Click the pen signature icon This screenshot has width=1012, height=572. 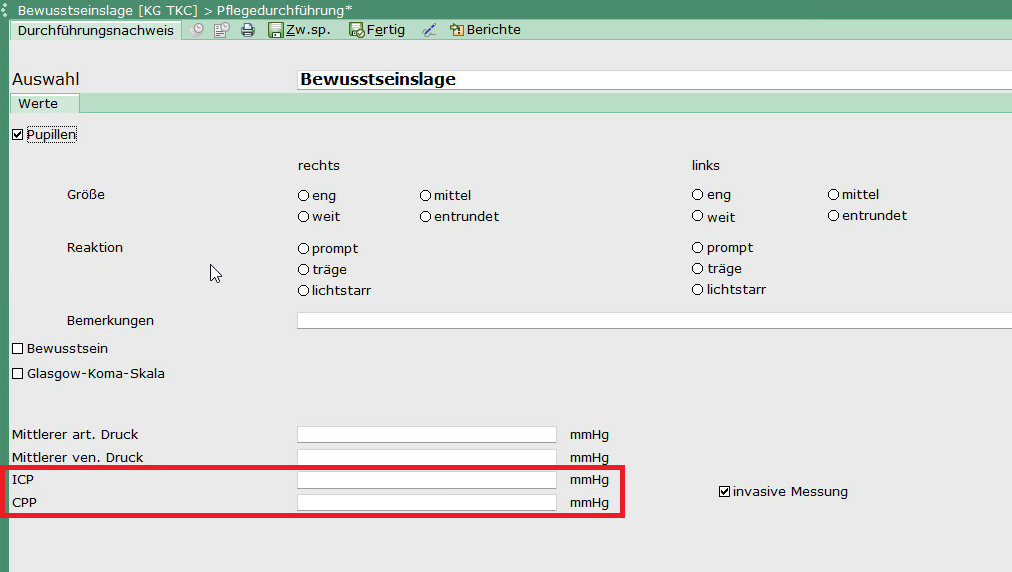pyautogui.click(x=429, y=30)
